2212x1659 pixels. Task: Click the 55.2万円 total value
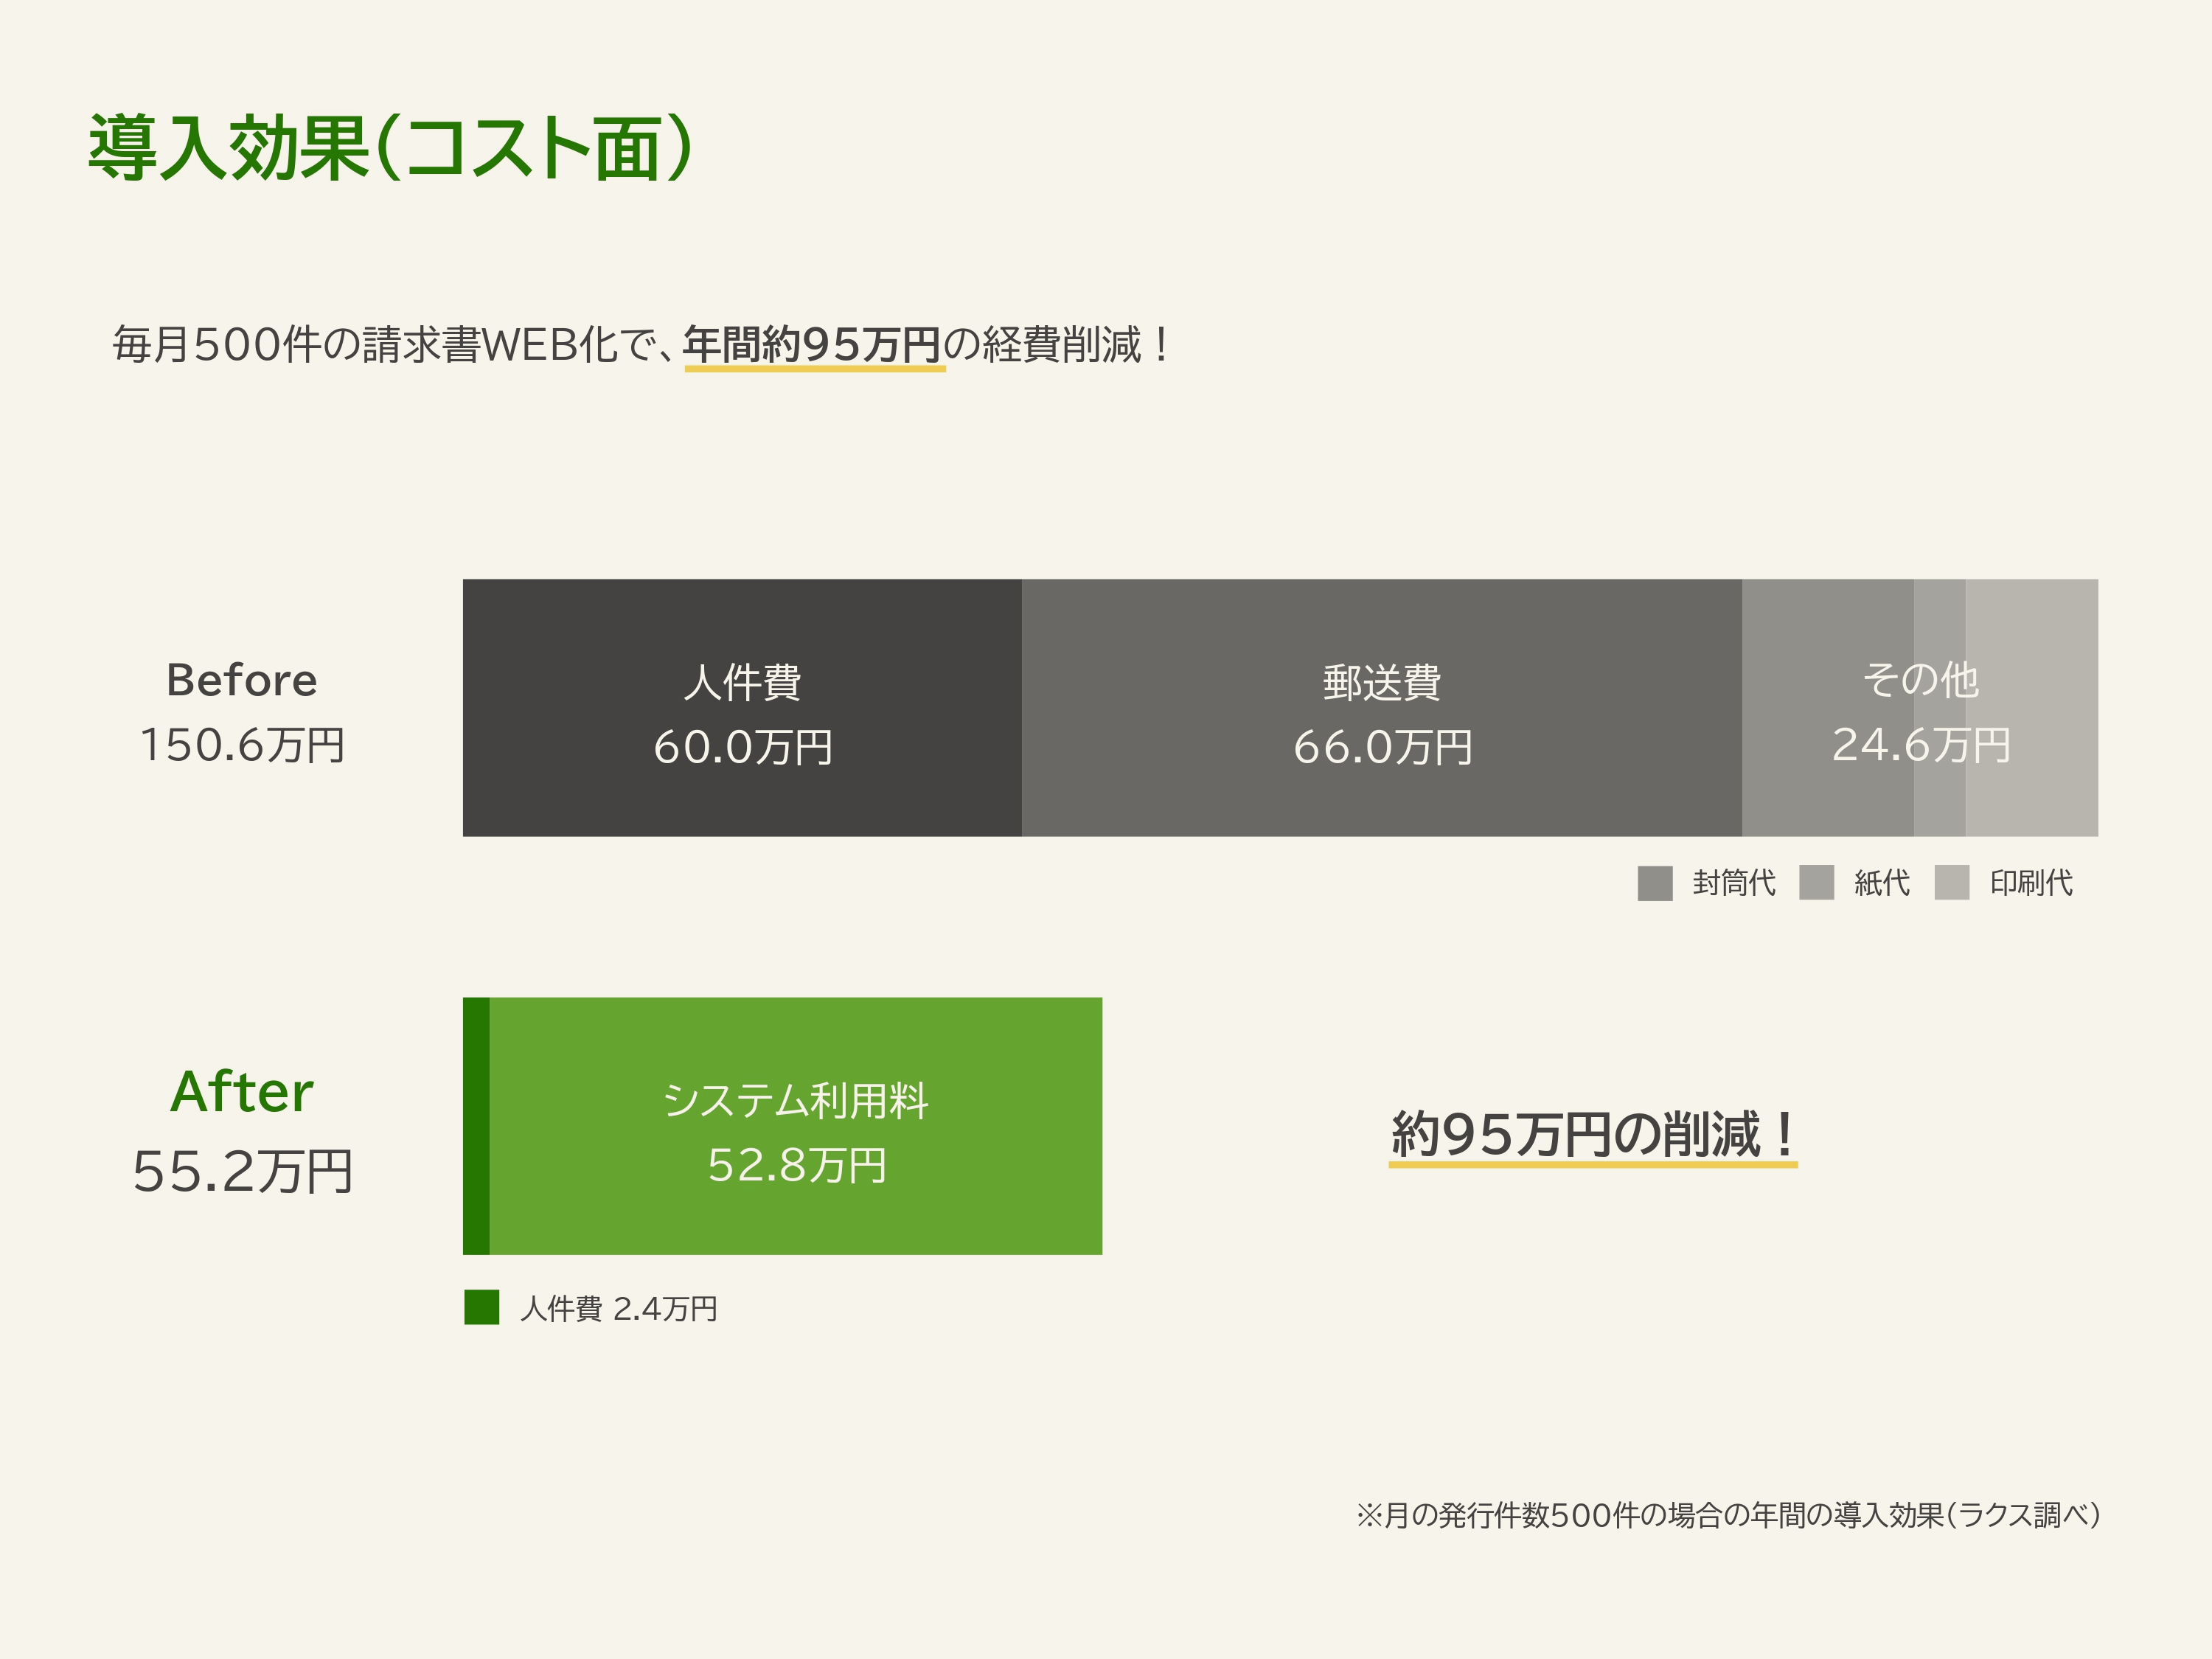pos(242,1171)
